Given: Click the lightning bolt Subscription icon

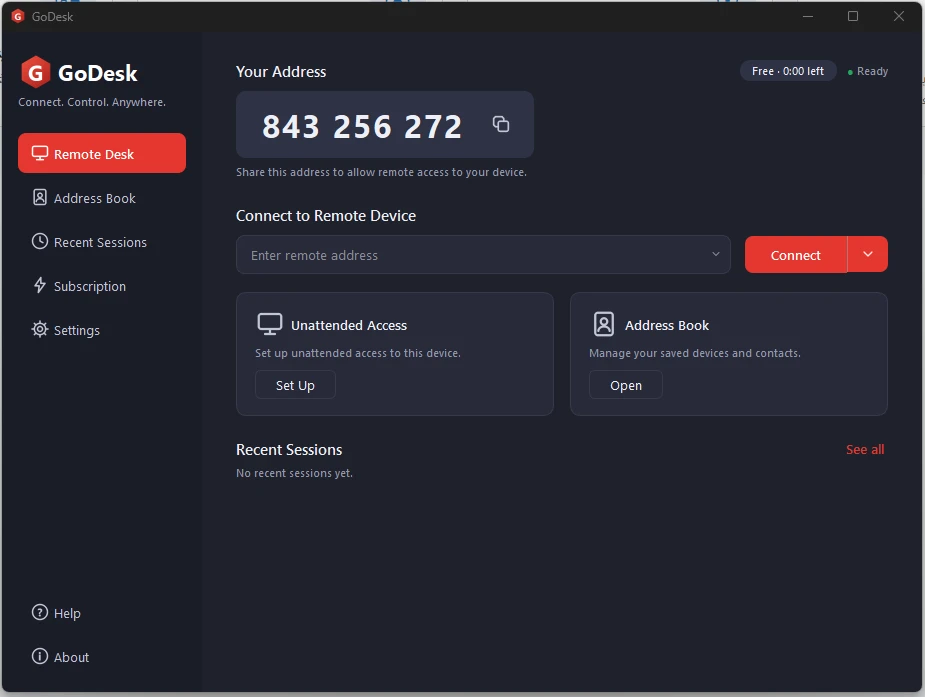Looking at the screenshot, I should point(40,285).
